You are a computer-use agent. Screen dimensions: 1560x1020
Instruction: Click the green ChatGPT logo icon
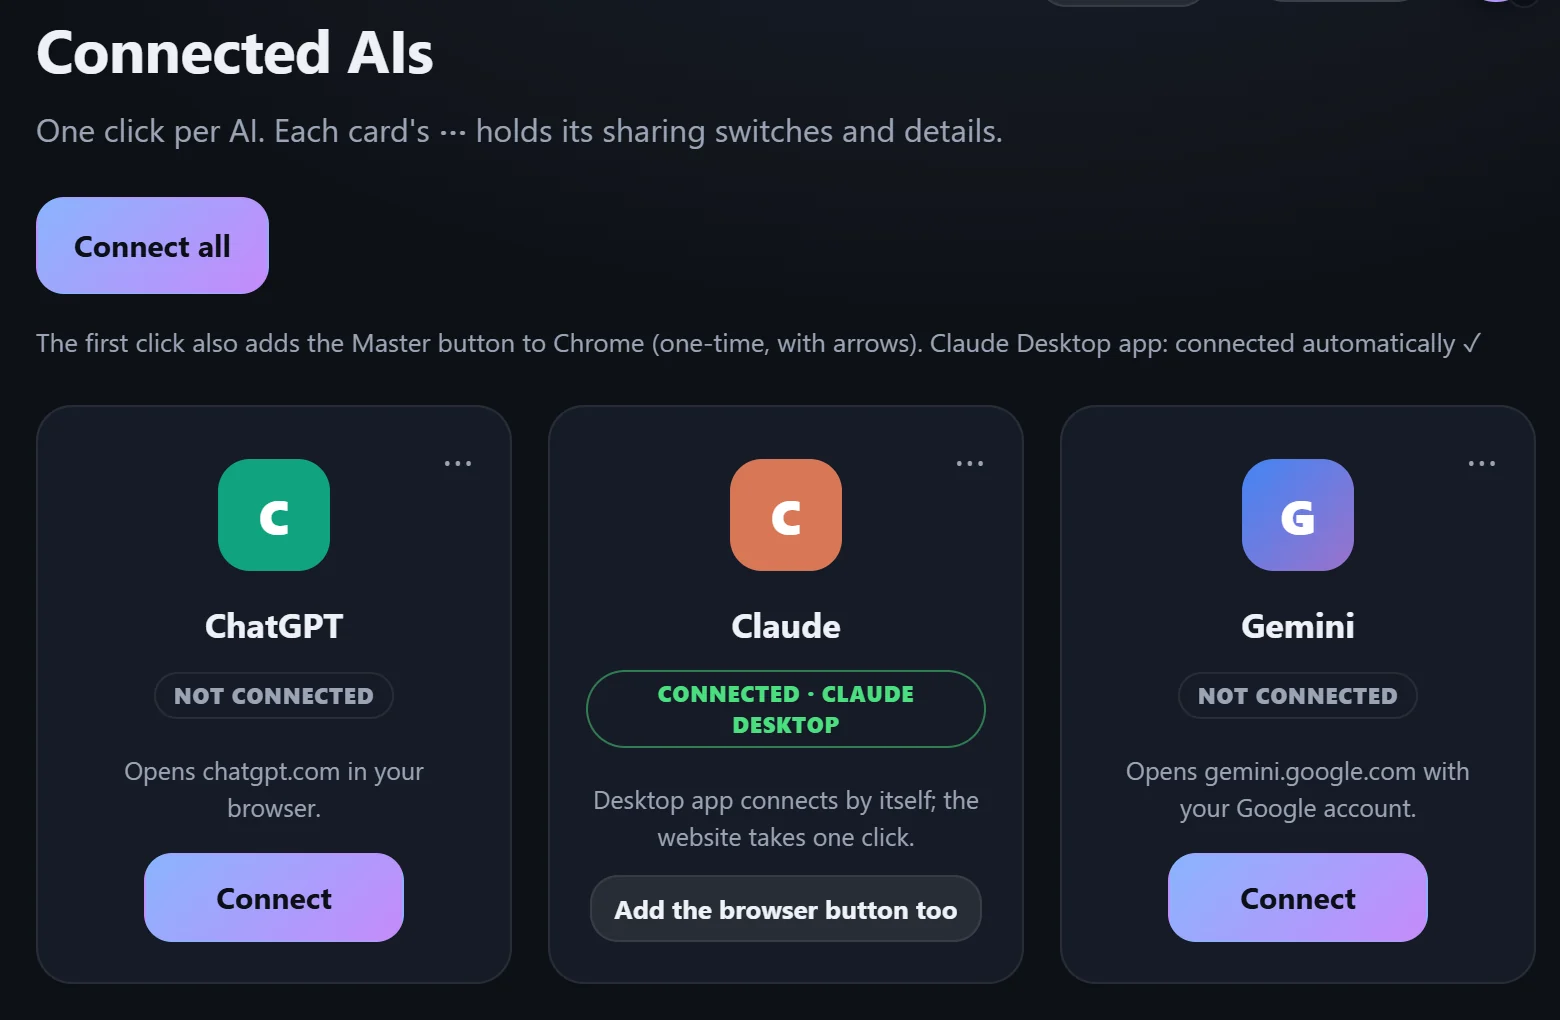coord(274,515)
